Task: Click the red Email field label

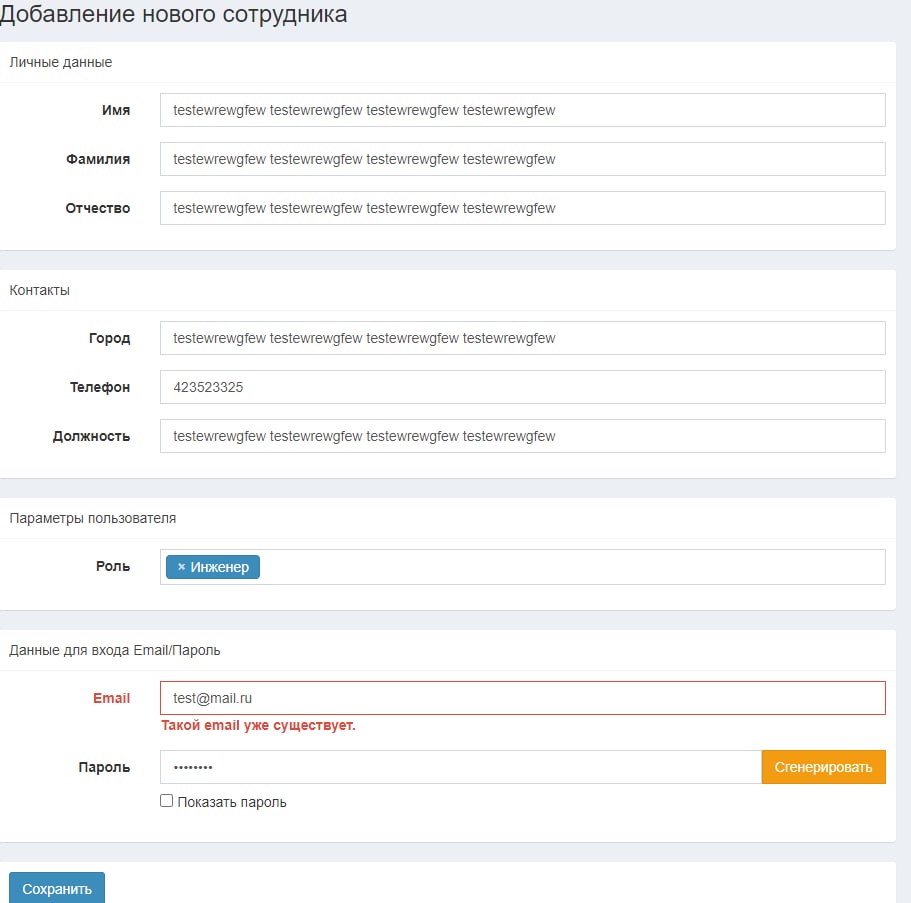Action: tap(112, 698)
